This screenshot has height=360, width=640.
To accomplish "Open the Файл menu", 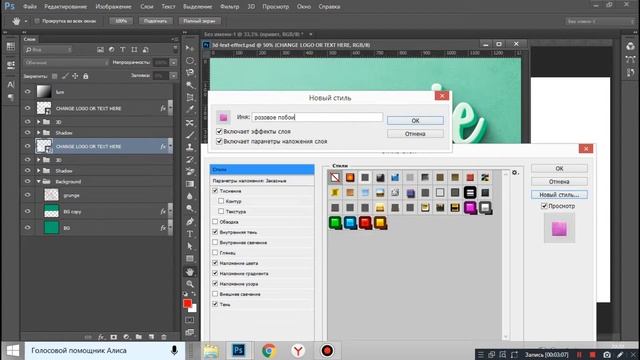I will point(30,7).
